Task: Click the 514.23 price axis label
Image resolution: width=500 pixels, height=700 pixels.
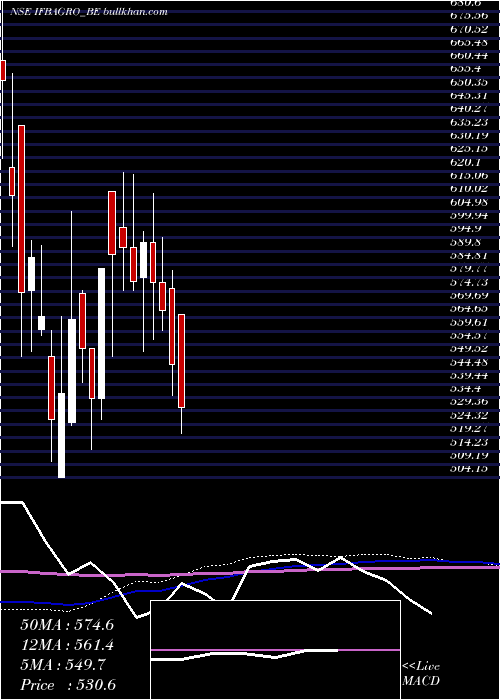Action: (468, 442)
